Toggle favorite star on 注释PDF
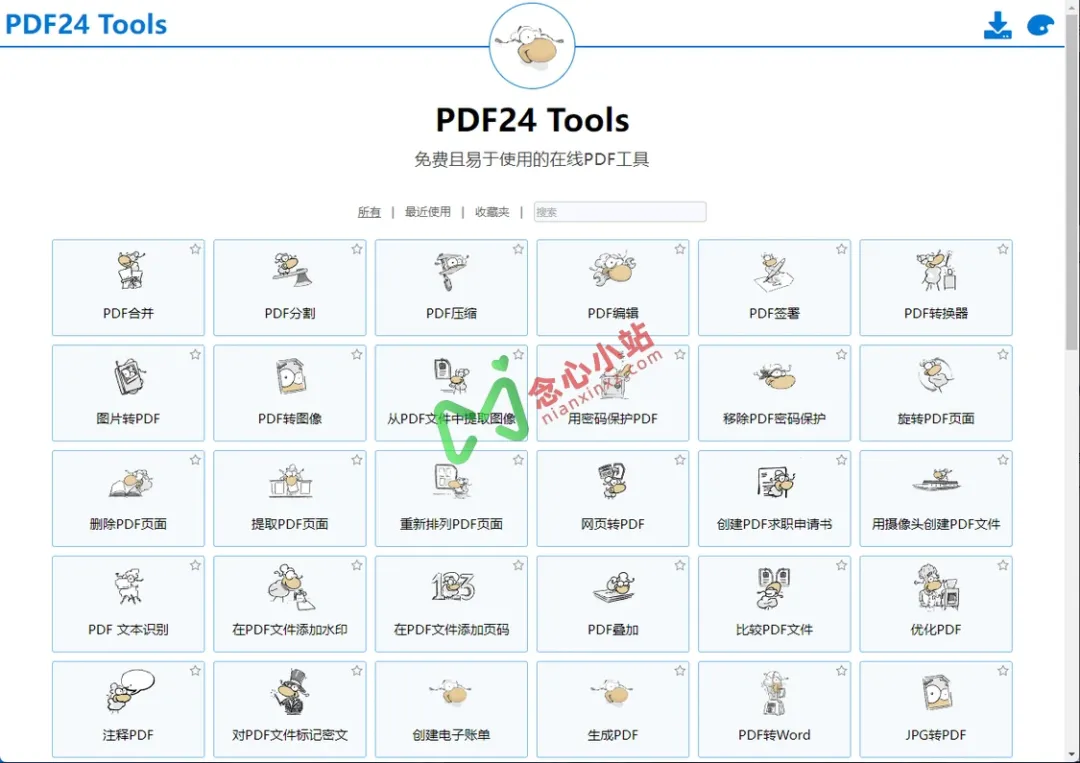Viewport: 1080px width, 763px height. (196, 671)
